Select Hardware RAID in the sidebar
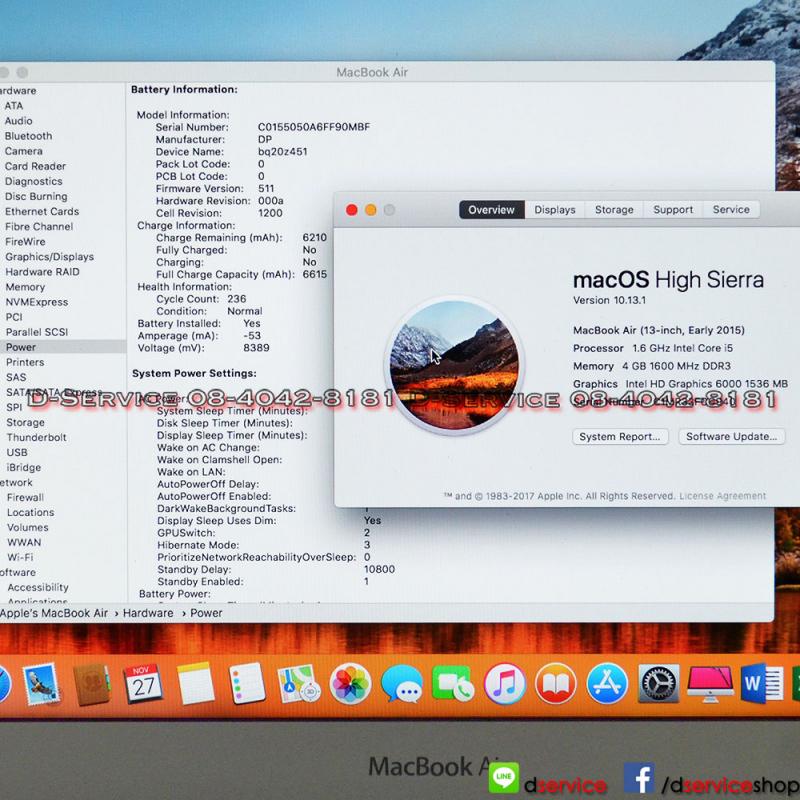800x800 pixels. pos(42,272)
